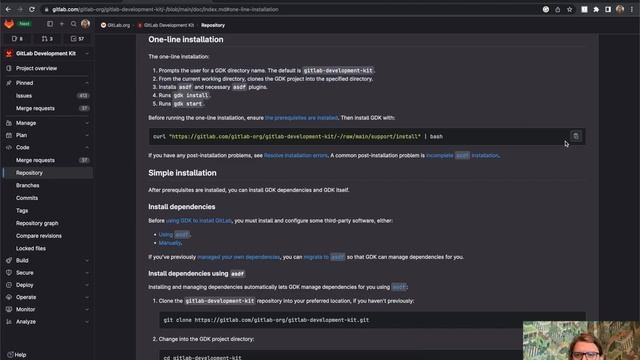Toggle the browser side panel icon
The height and width of the screenshot is (360, 640).
point(608,9)
